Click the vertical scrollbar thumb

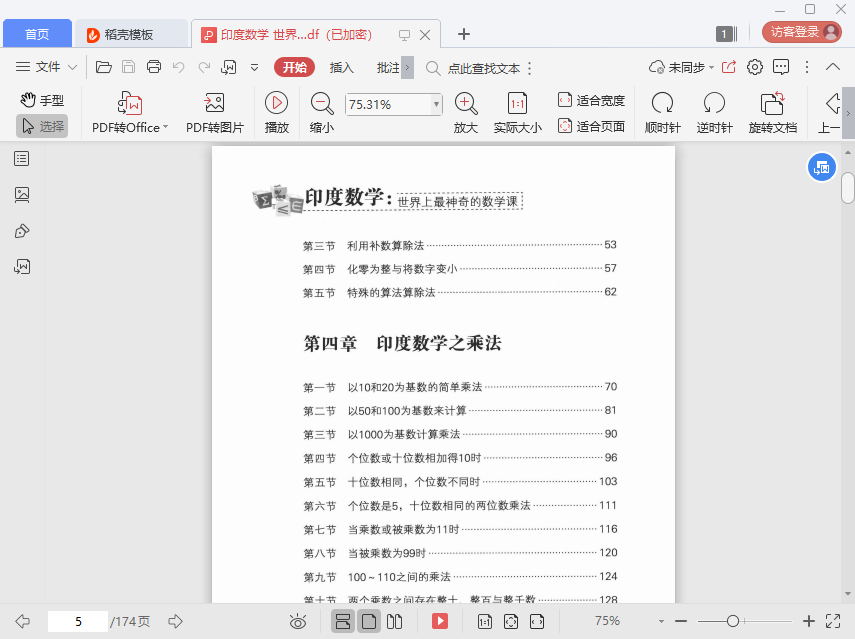pyautogui.click(x=847, y=188)
